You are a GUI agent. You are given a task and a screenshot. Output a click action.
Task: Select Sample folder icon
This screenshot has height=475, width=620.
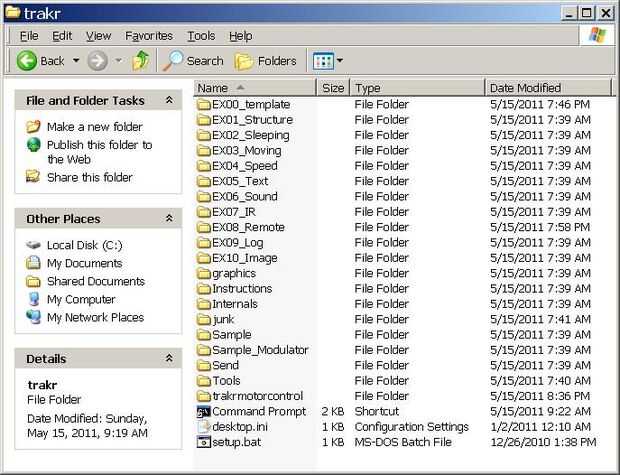pyautogui.click(x=204, y=335)
